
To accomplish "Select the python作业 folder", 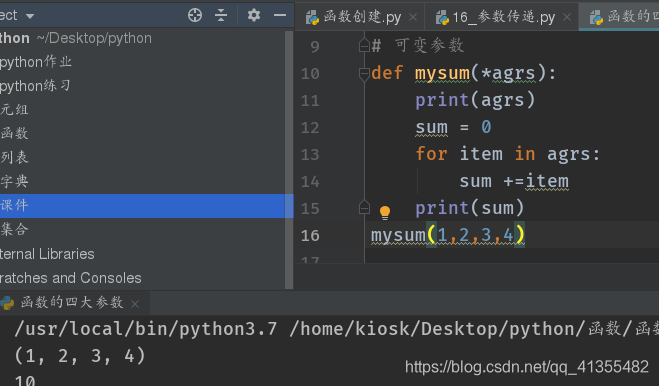I will 36,62.
